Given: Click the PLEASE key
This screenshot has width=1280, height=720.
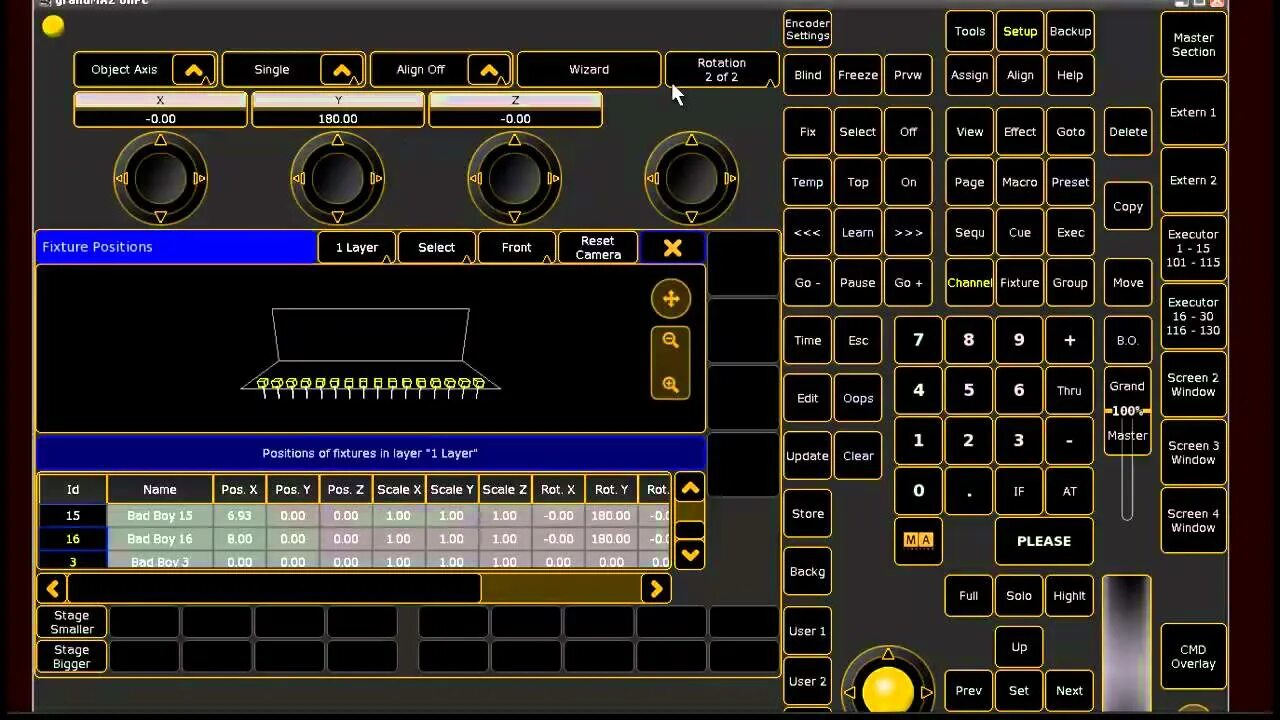Looking at the screenshot, I should pos(1044,541).
